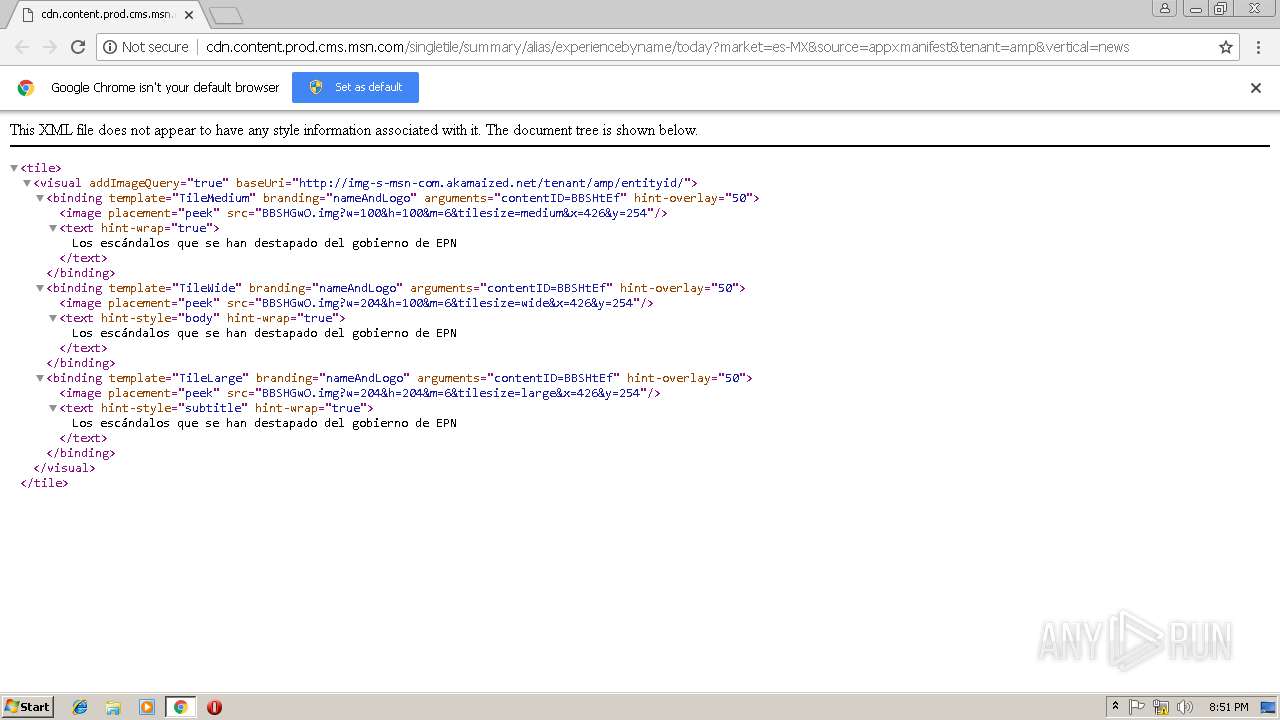Switch to Chrome taskbar button
This screenshot has width=1280, height=720.
(180, 707)
